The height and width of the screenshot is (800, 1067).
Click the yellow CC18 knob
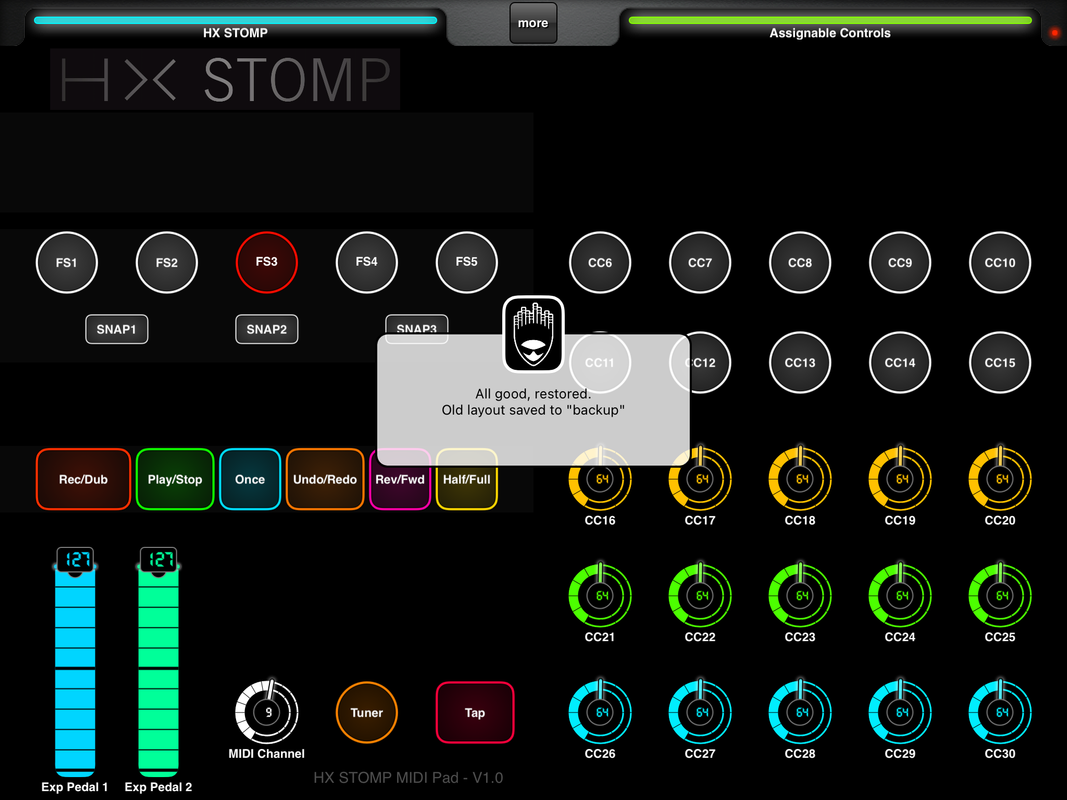click(x=800, y=478)
